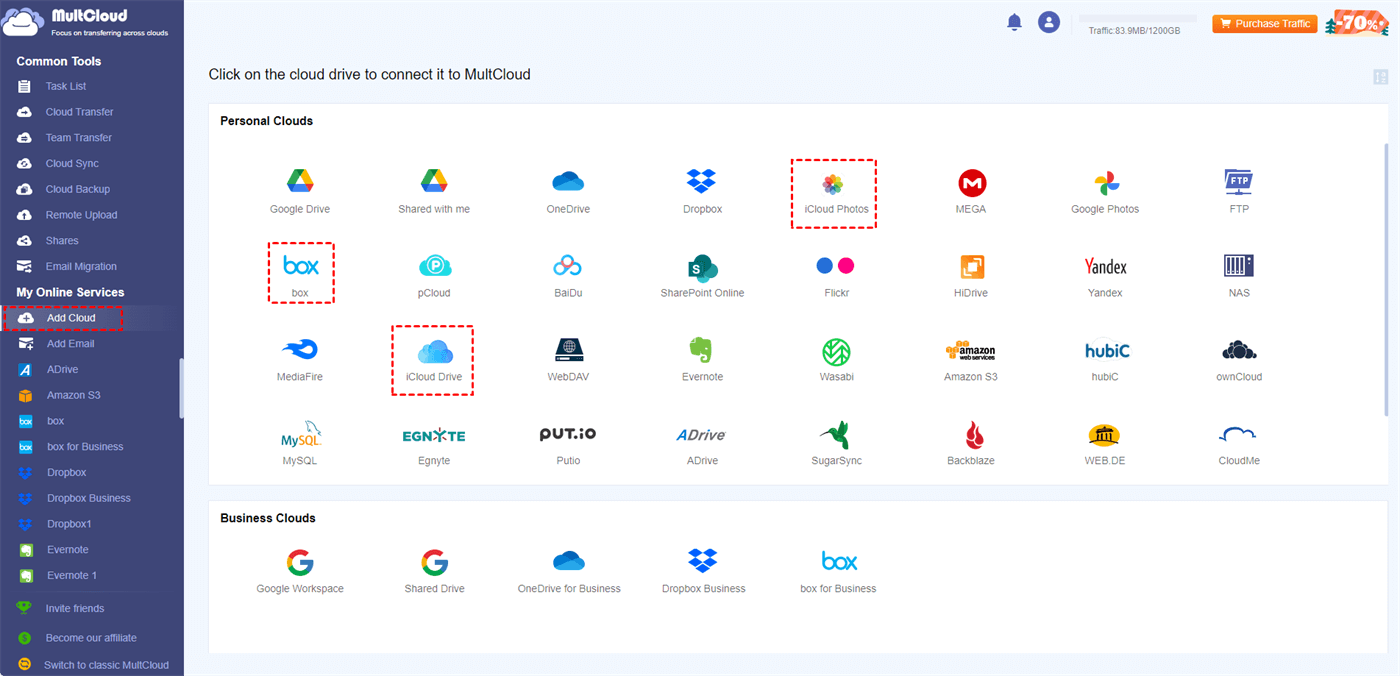1400x676 pixels.
Task: Click Become our affiliate link
Action: point(91,638)
